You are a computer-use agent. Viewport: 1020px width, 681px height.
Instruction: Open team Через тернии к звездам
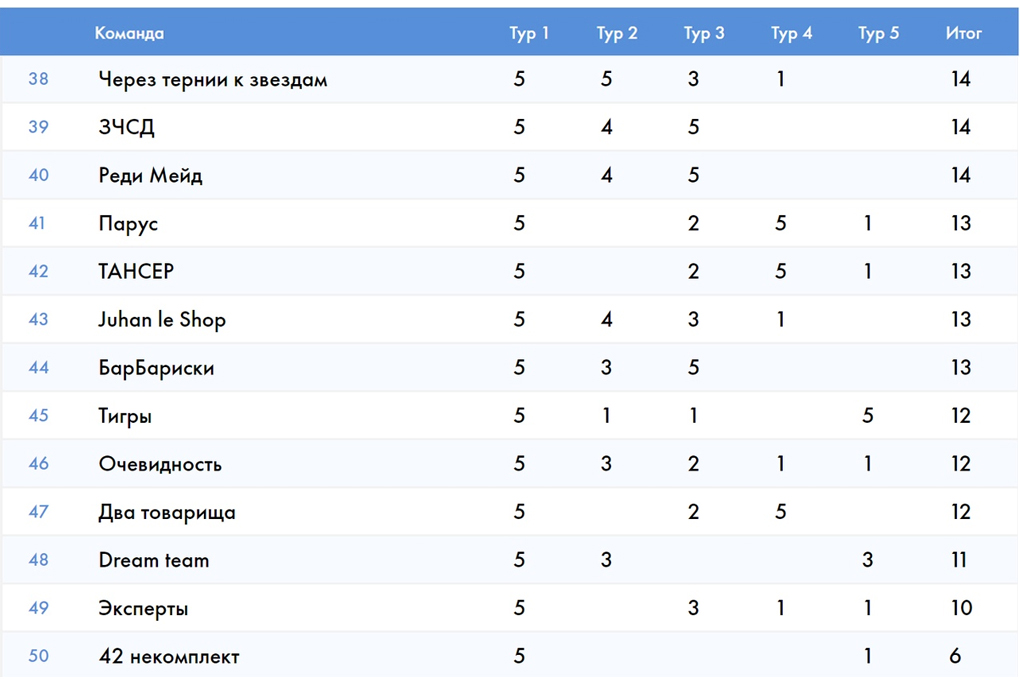pyautogui.click(x=213, y=80)
